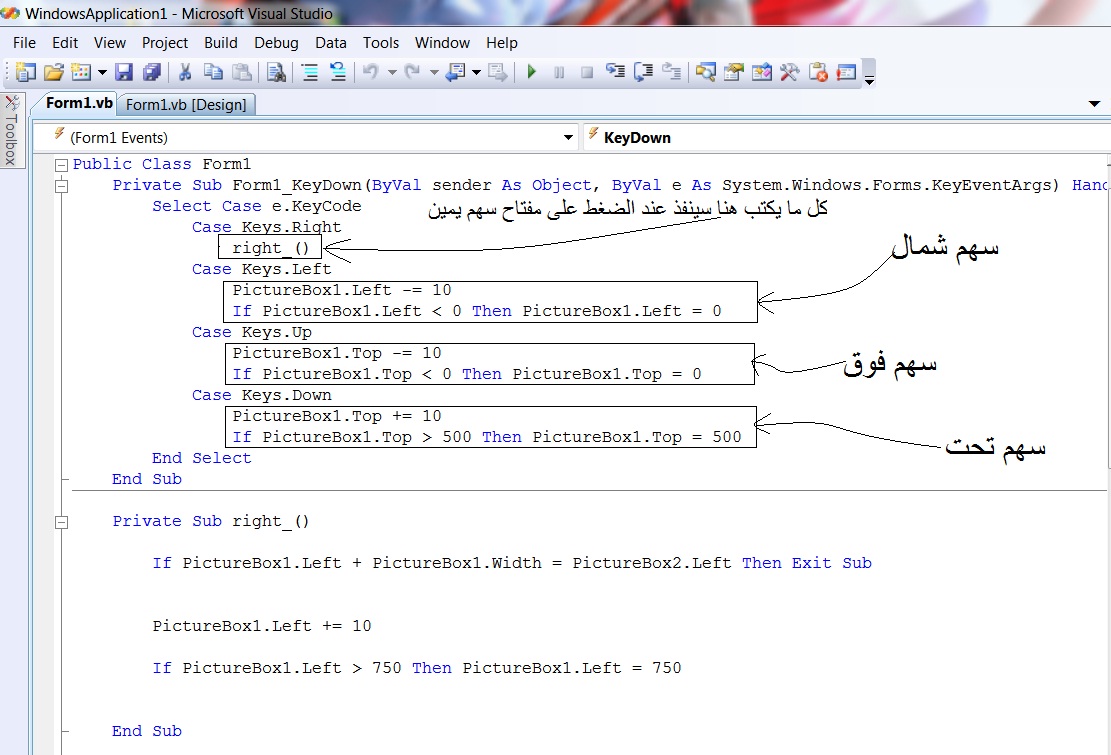This screenshot has width=1111, height=755.
Task: Click the Paste clipboard icon
Action: pyautogui.click(x=242, y=72)
